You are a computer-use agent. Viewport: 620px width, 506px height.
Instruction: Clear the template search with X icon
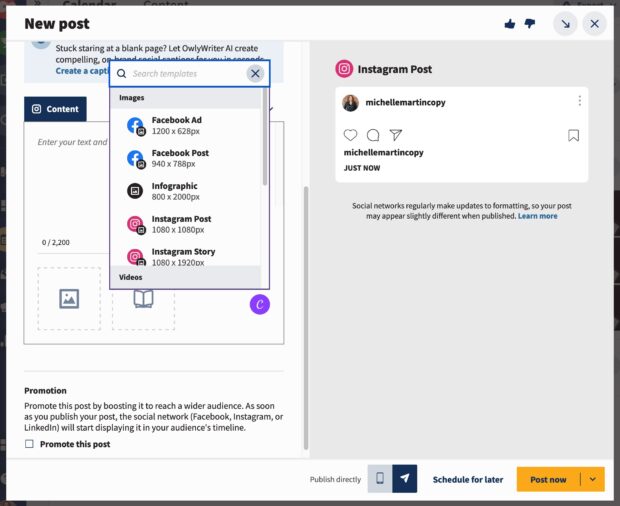(x=255, y=73)
